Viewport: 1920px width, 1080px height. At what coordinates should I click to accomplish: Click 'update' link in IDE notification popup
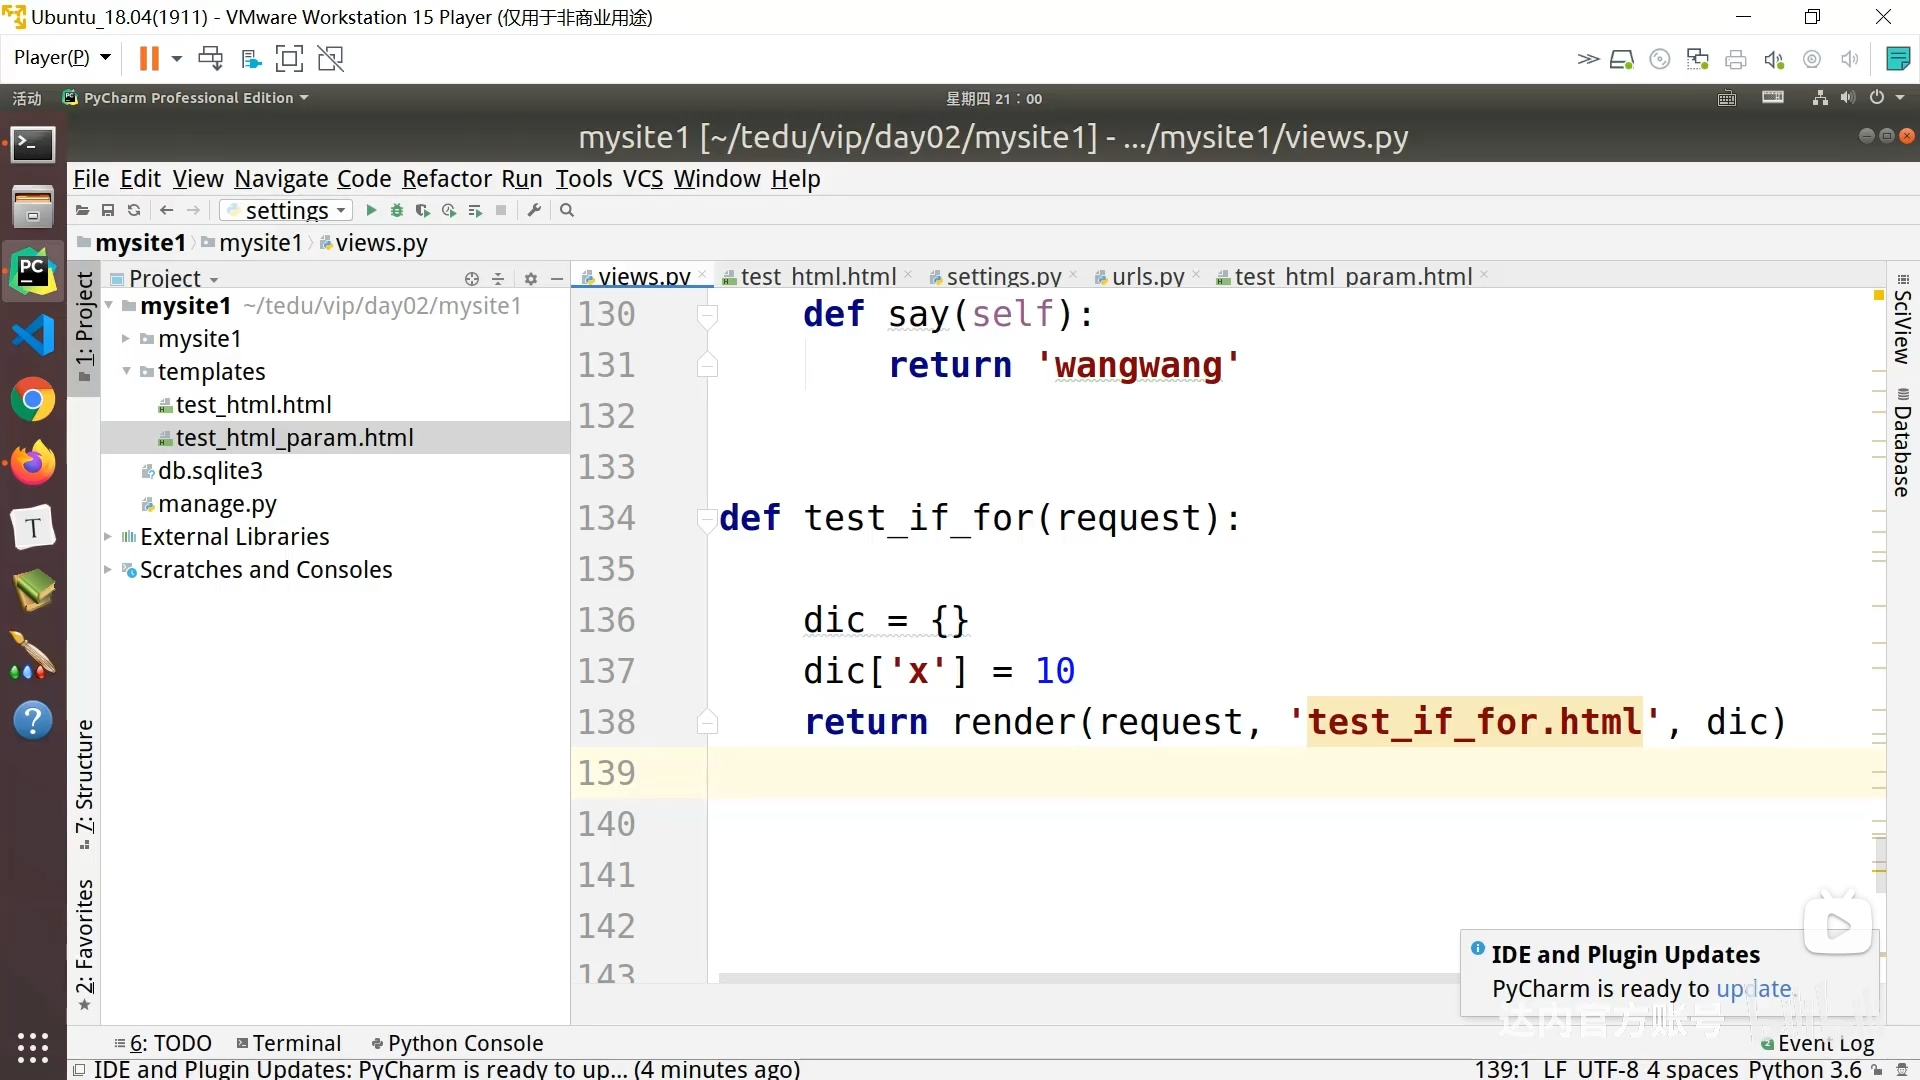1755,988
